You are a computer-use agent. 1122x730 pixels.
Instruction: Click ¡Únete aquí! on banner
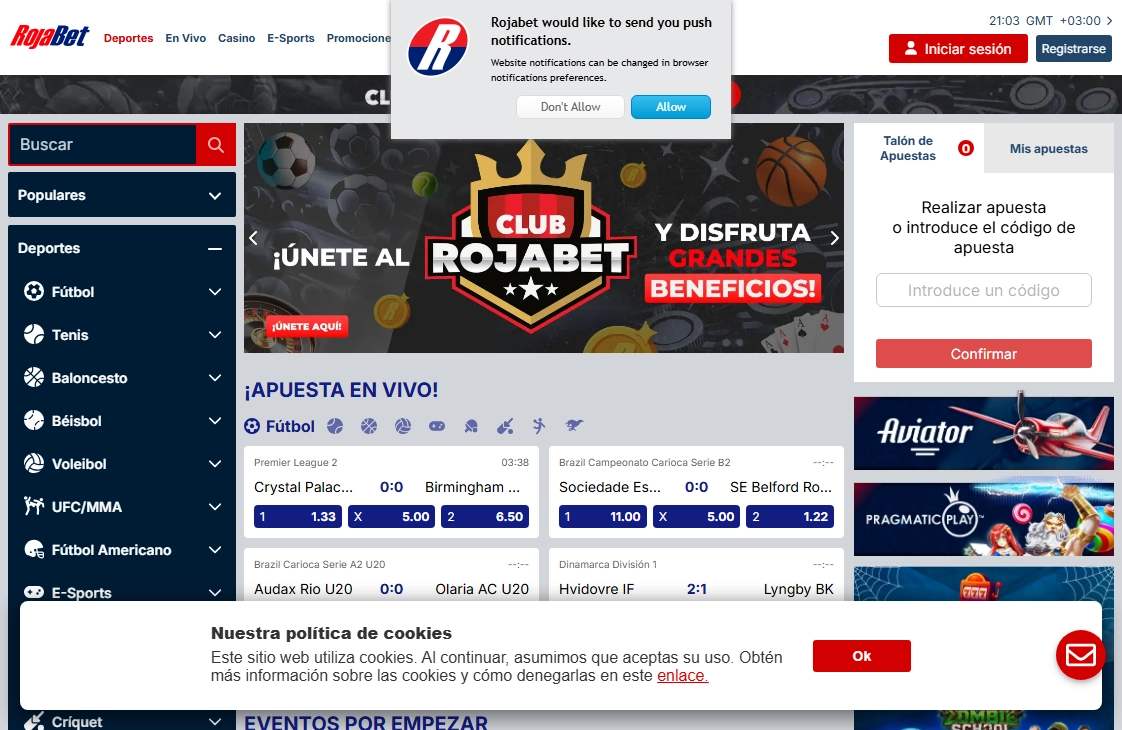pyautogui.click(x=307, y=326)
